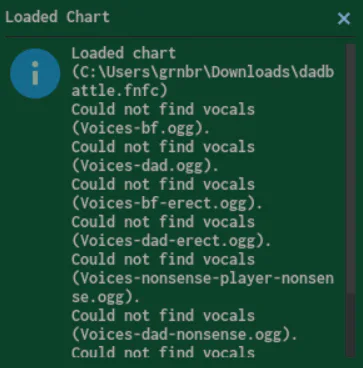
Task: Click the wrapped 'se.ogg).' line
Action: coord(106,297)
